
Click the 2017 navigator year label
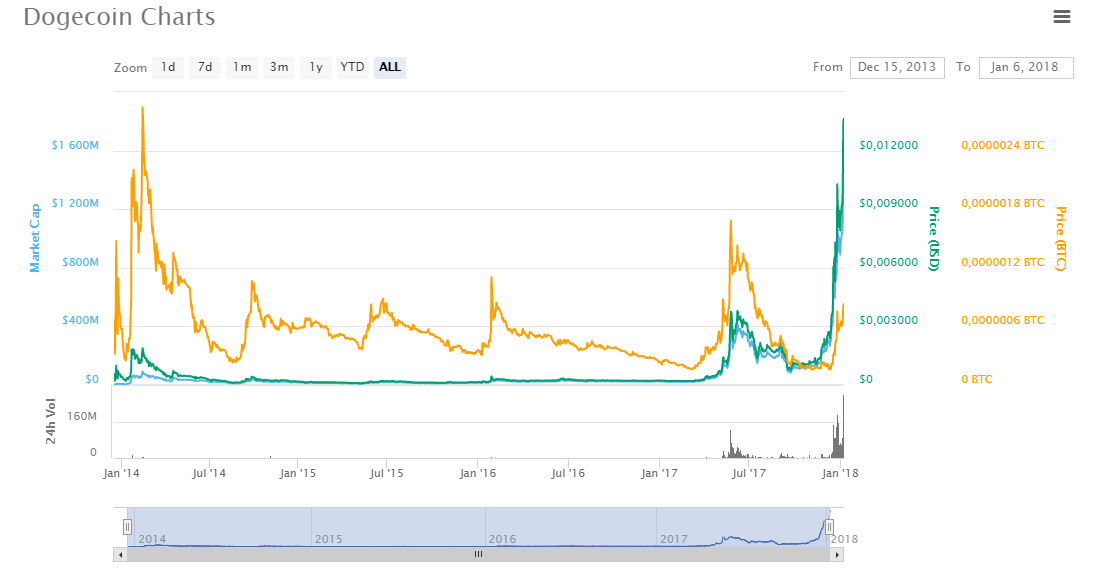click(x=674, y=539)
